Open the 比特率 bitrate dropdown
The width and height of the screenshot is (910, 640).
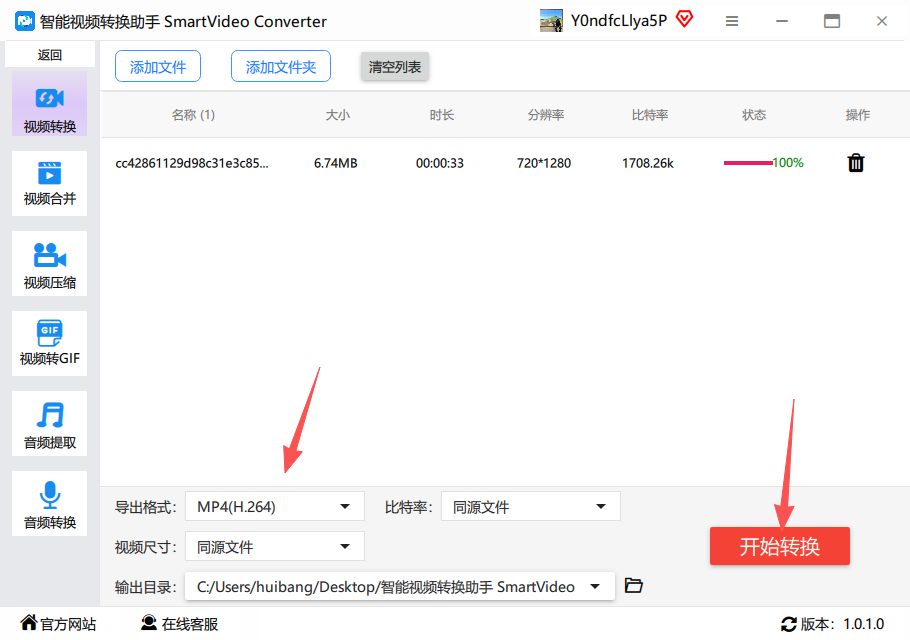tap(530, 507)
